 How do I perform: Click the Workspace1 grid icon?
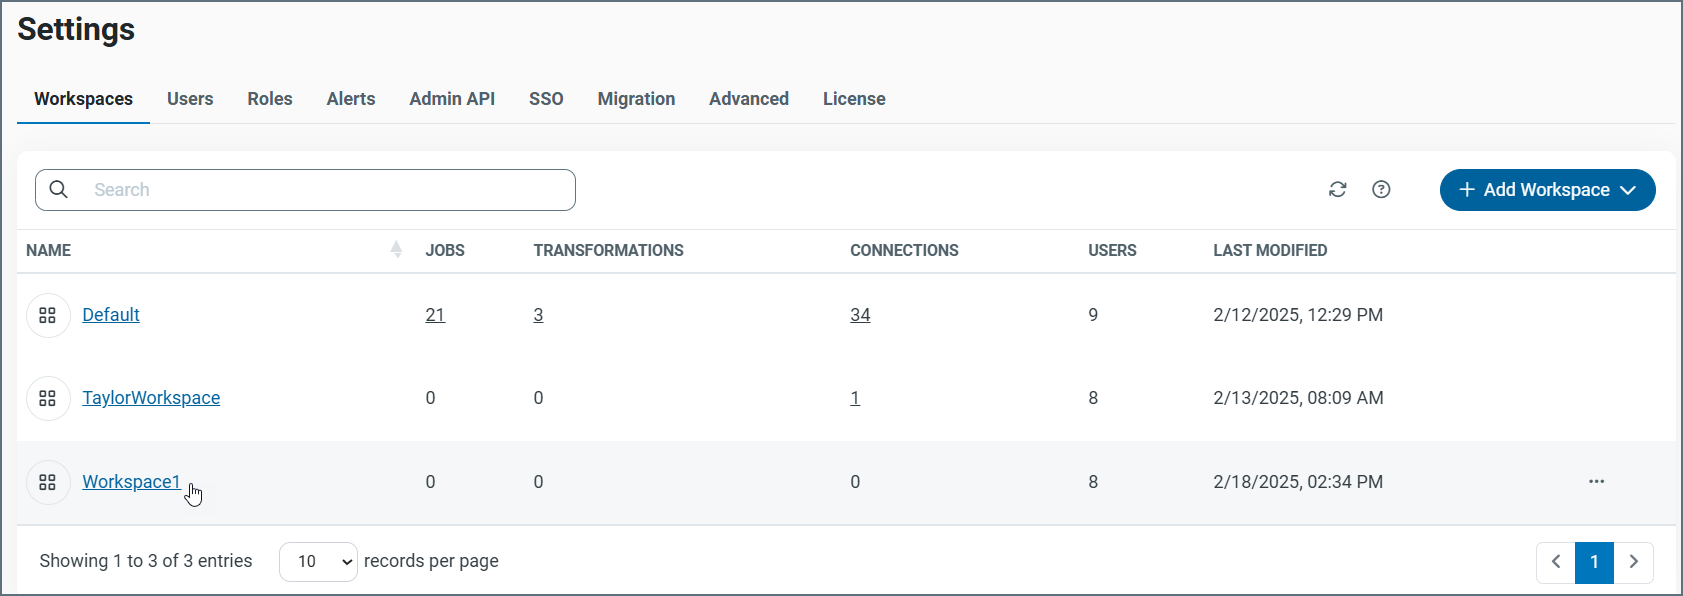click(47, 483)
